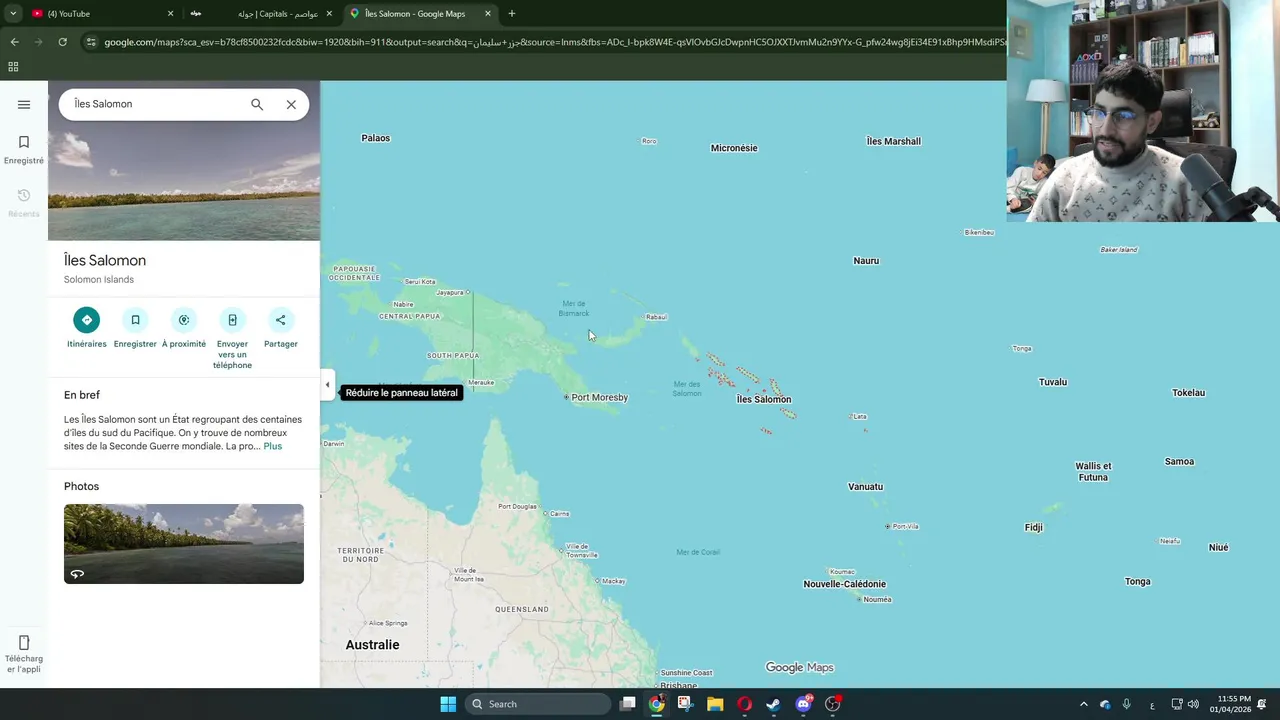Viewport: 1280px width, 720px height.
Task: Click the Australie map label
Action: tap(372, 645)
